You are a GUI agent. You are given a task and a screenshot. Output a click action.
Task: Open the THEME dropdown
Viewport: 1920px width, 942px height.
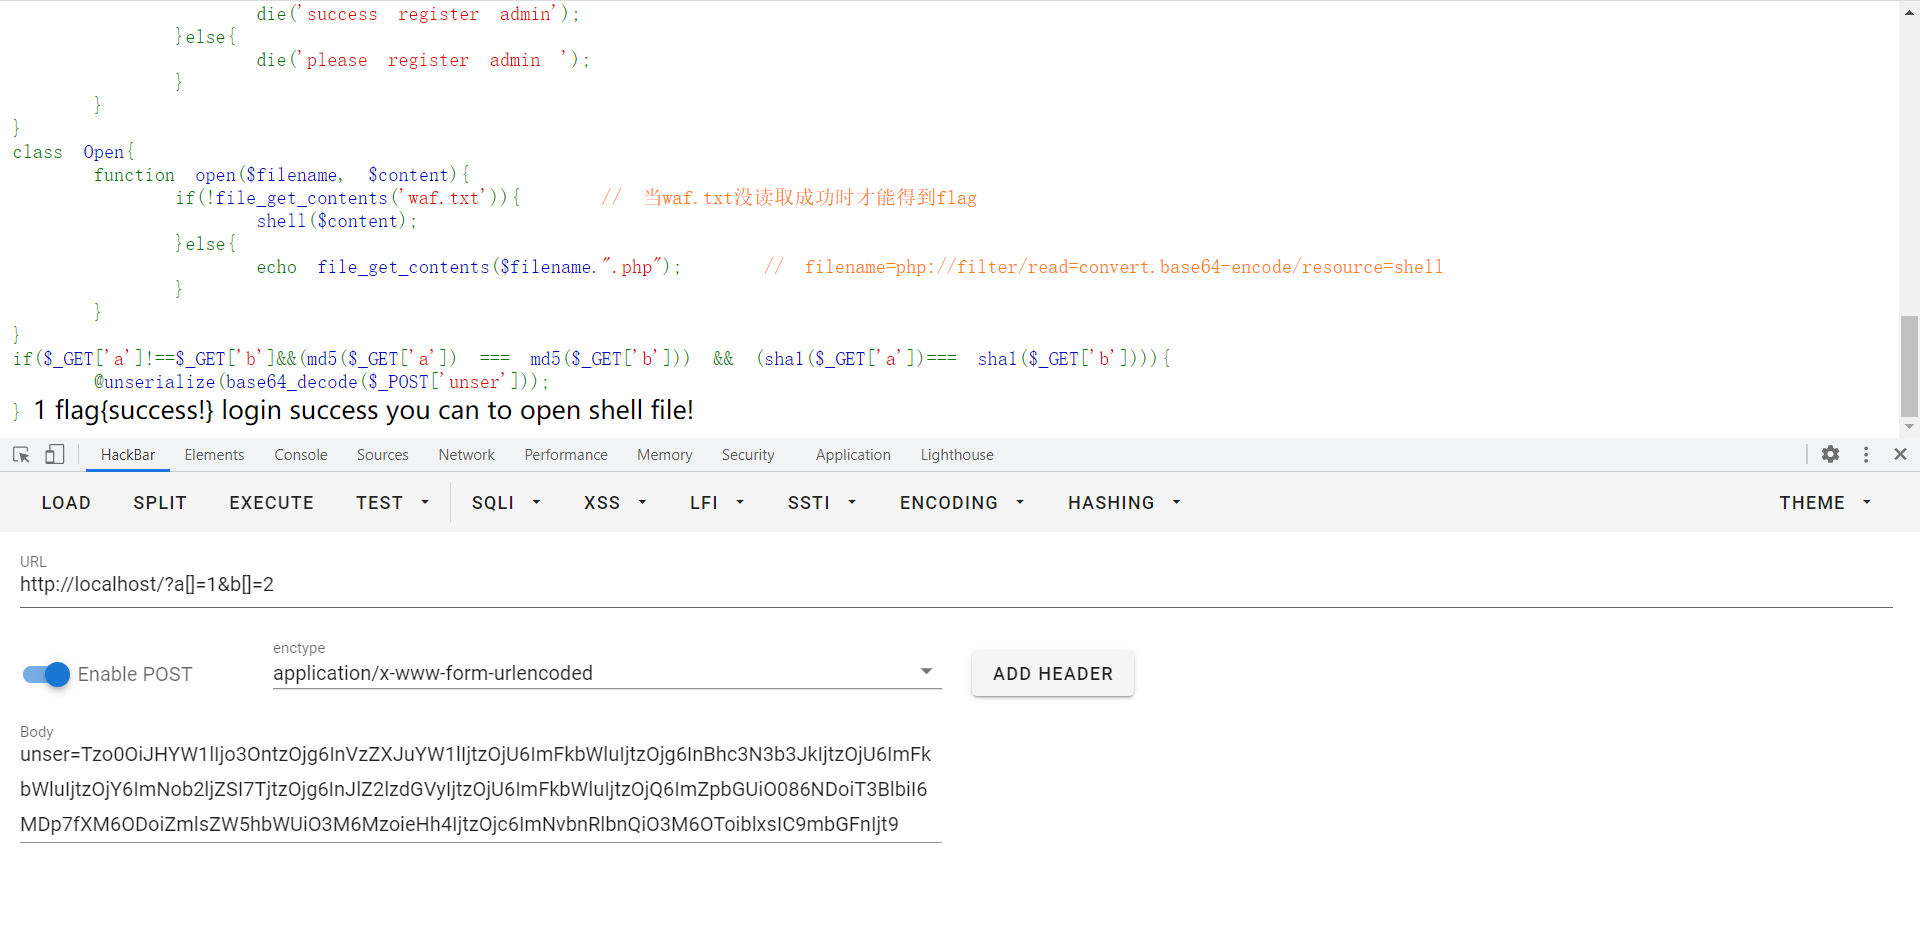[x=1824, y=502]
